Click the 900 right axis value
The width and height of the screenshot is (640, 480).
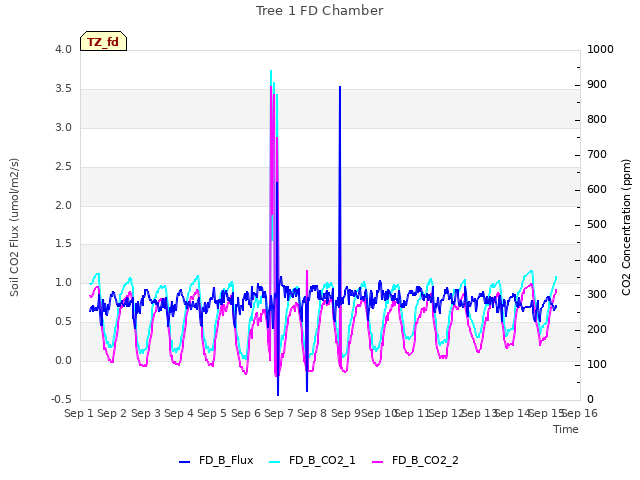pyautogui.click(x=597, y=84)
